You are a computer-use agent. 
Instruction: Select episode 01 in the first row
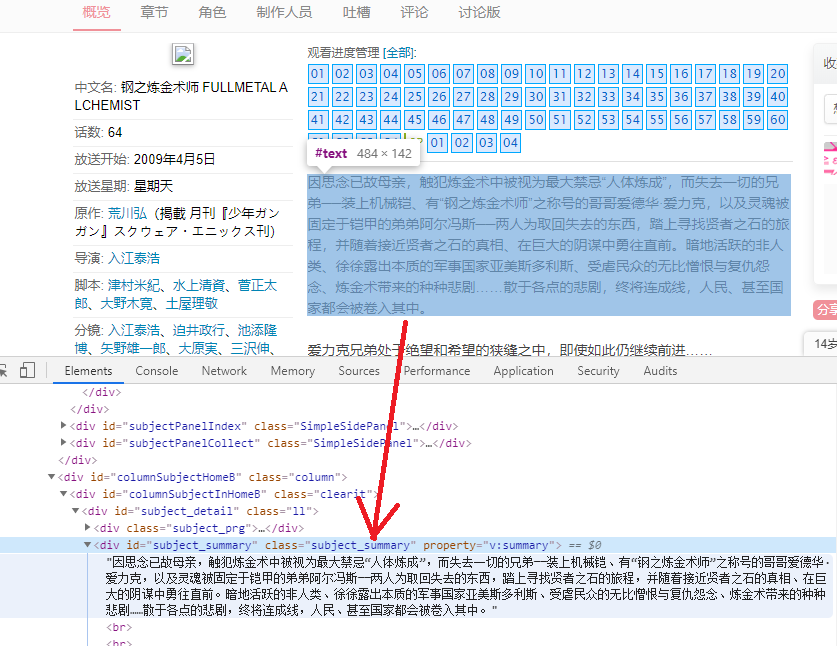[x=318, y=74]
